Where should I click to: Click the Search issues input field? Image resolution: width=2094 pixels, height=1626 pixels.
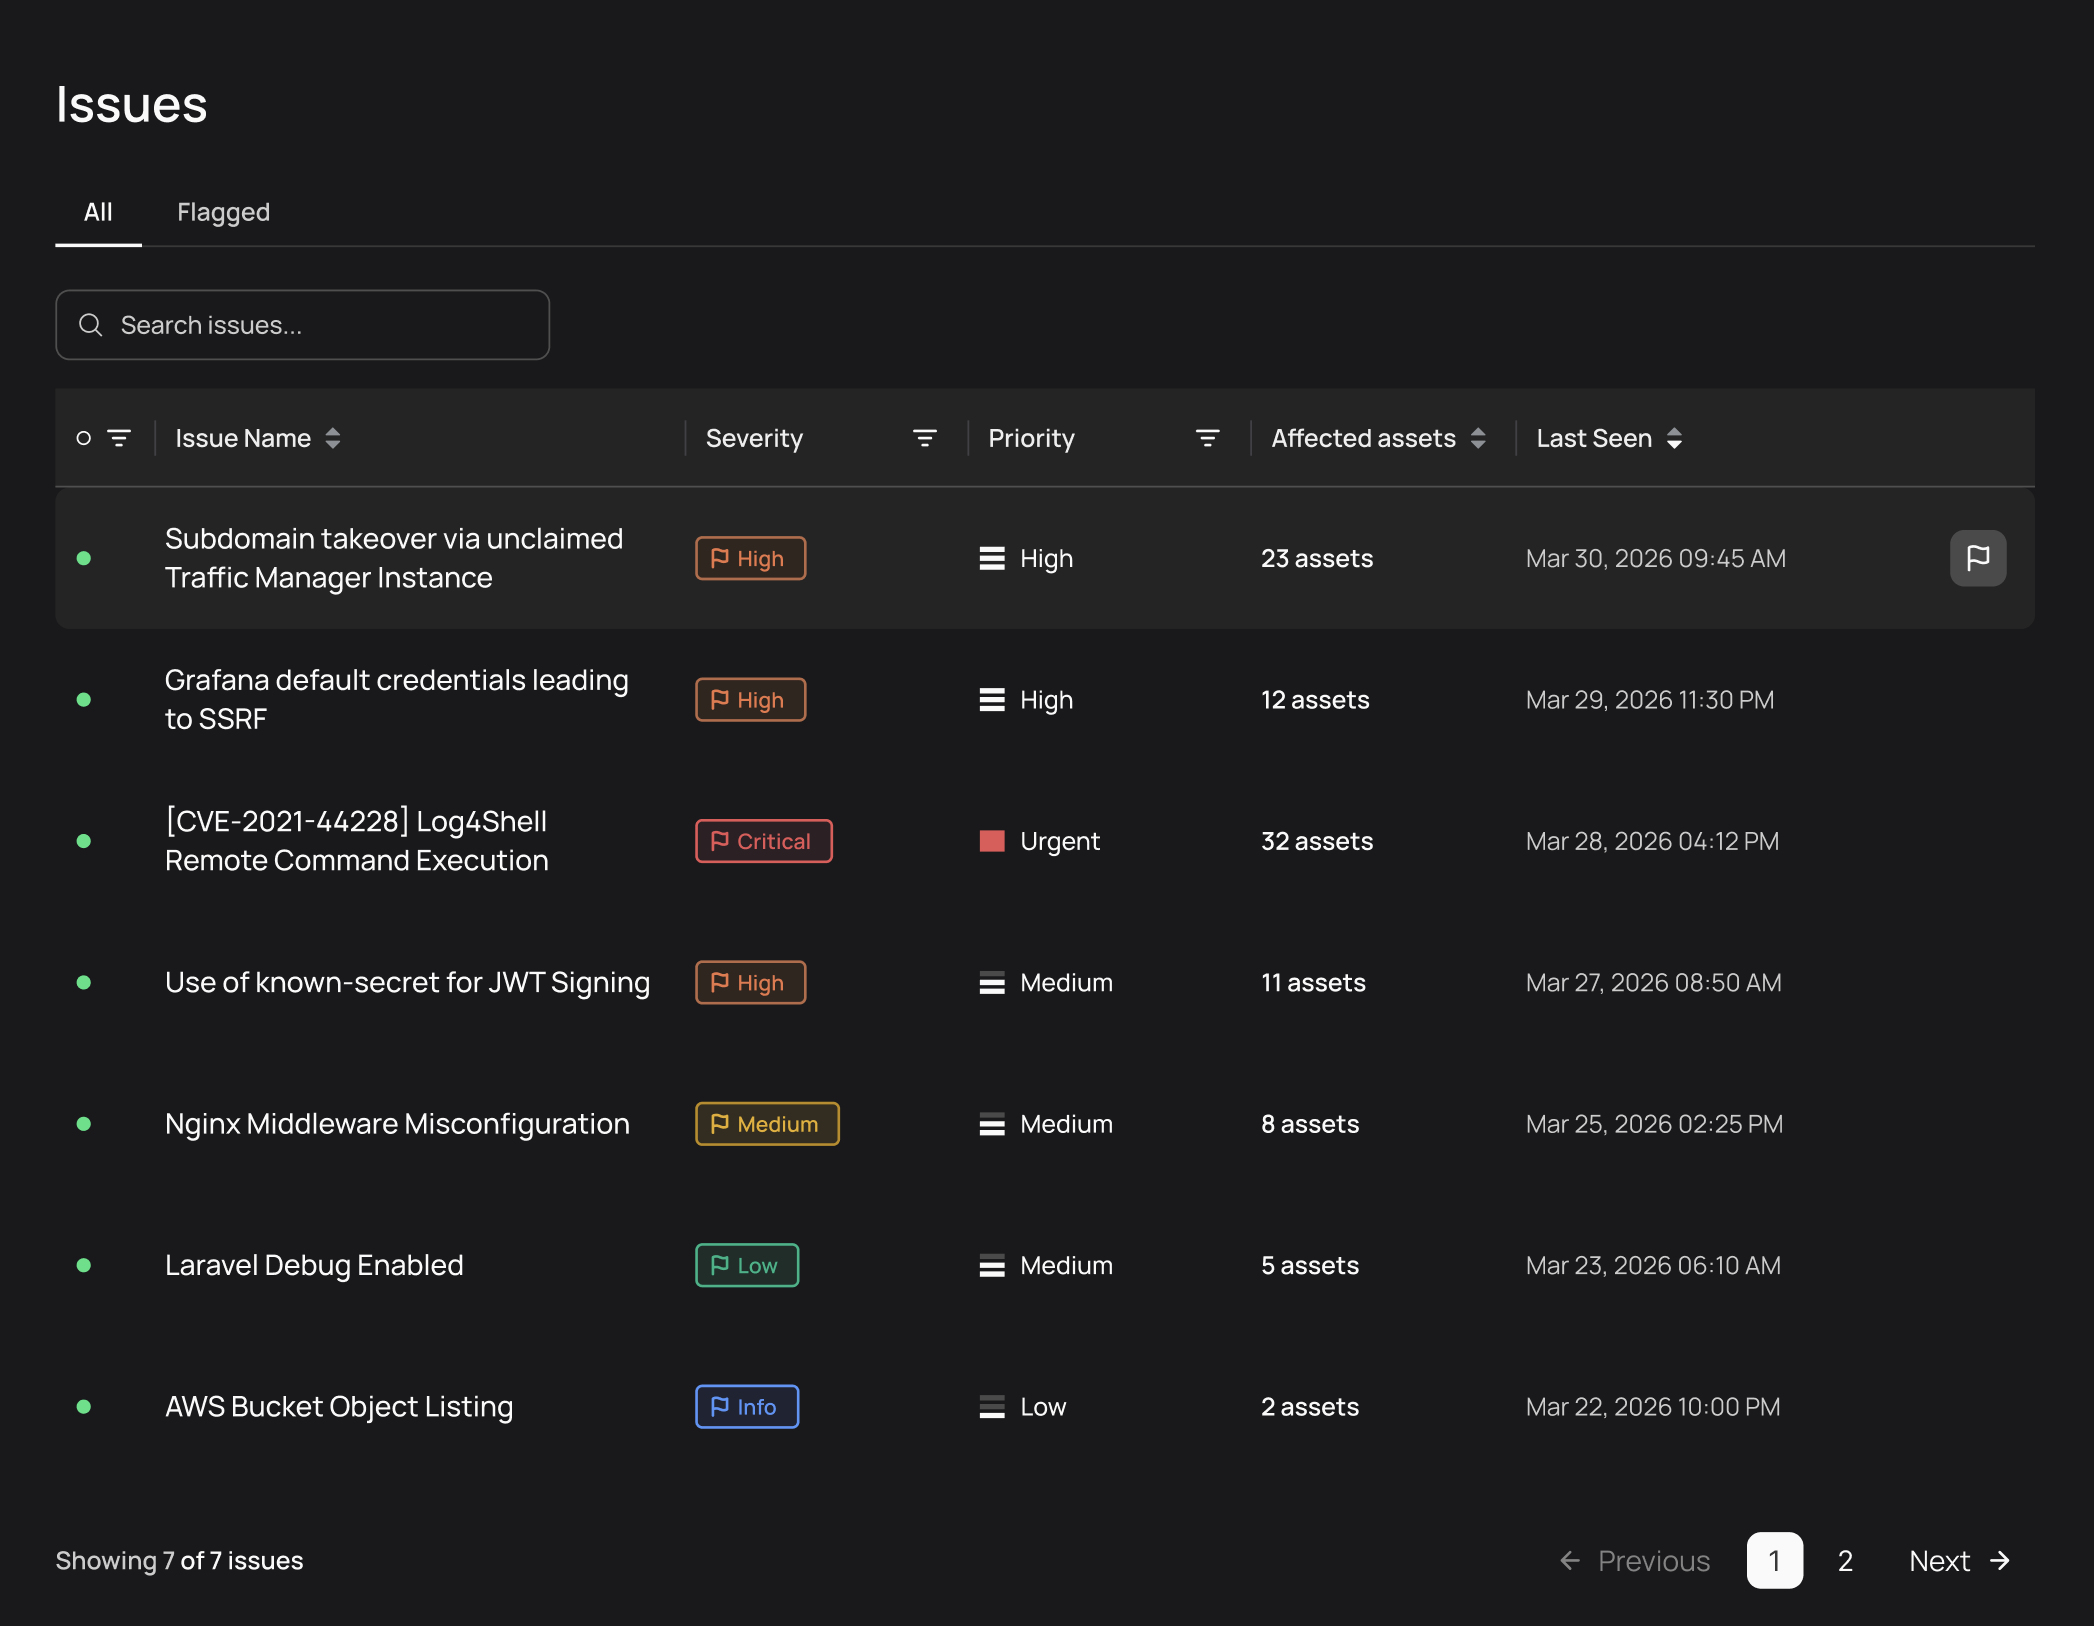tap(320, 325)
